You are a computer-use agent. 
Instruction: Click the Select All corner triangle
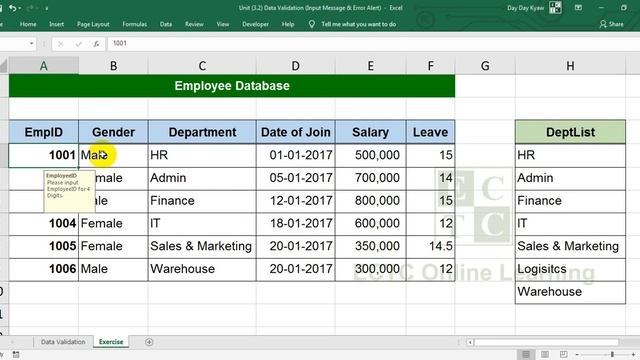click(4, 66)
